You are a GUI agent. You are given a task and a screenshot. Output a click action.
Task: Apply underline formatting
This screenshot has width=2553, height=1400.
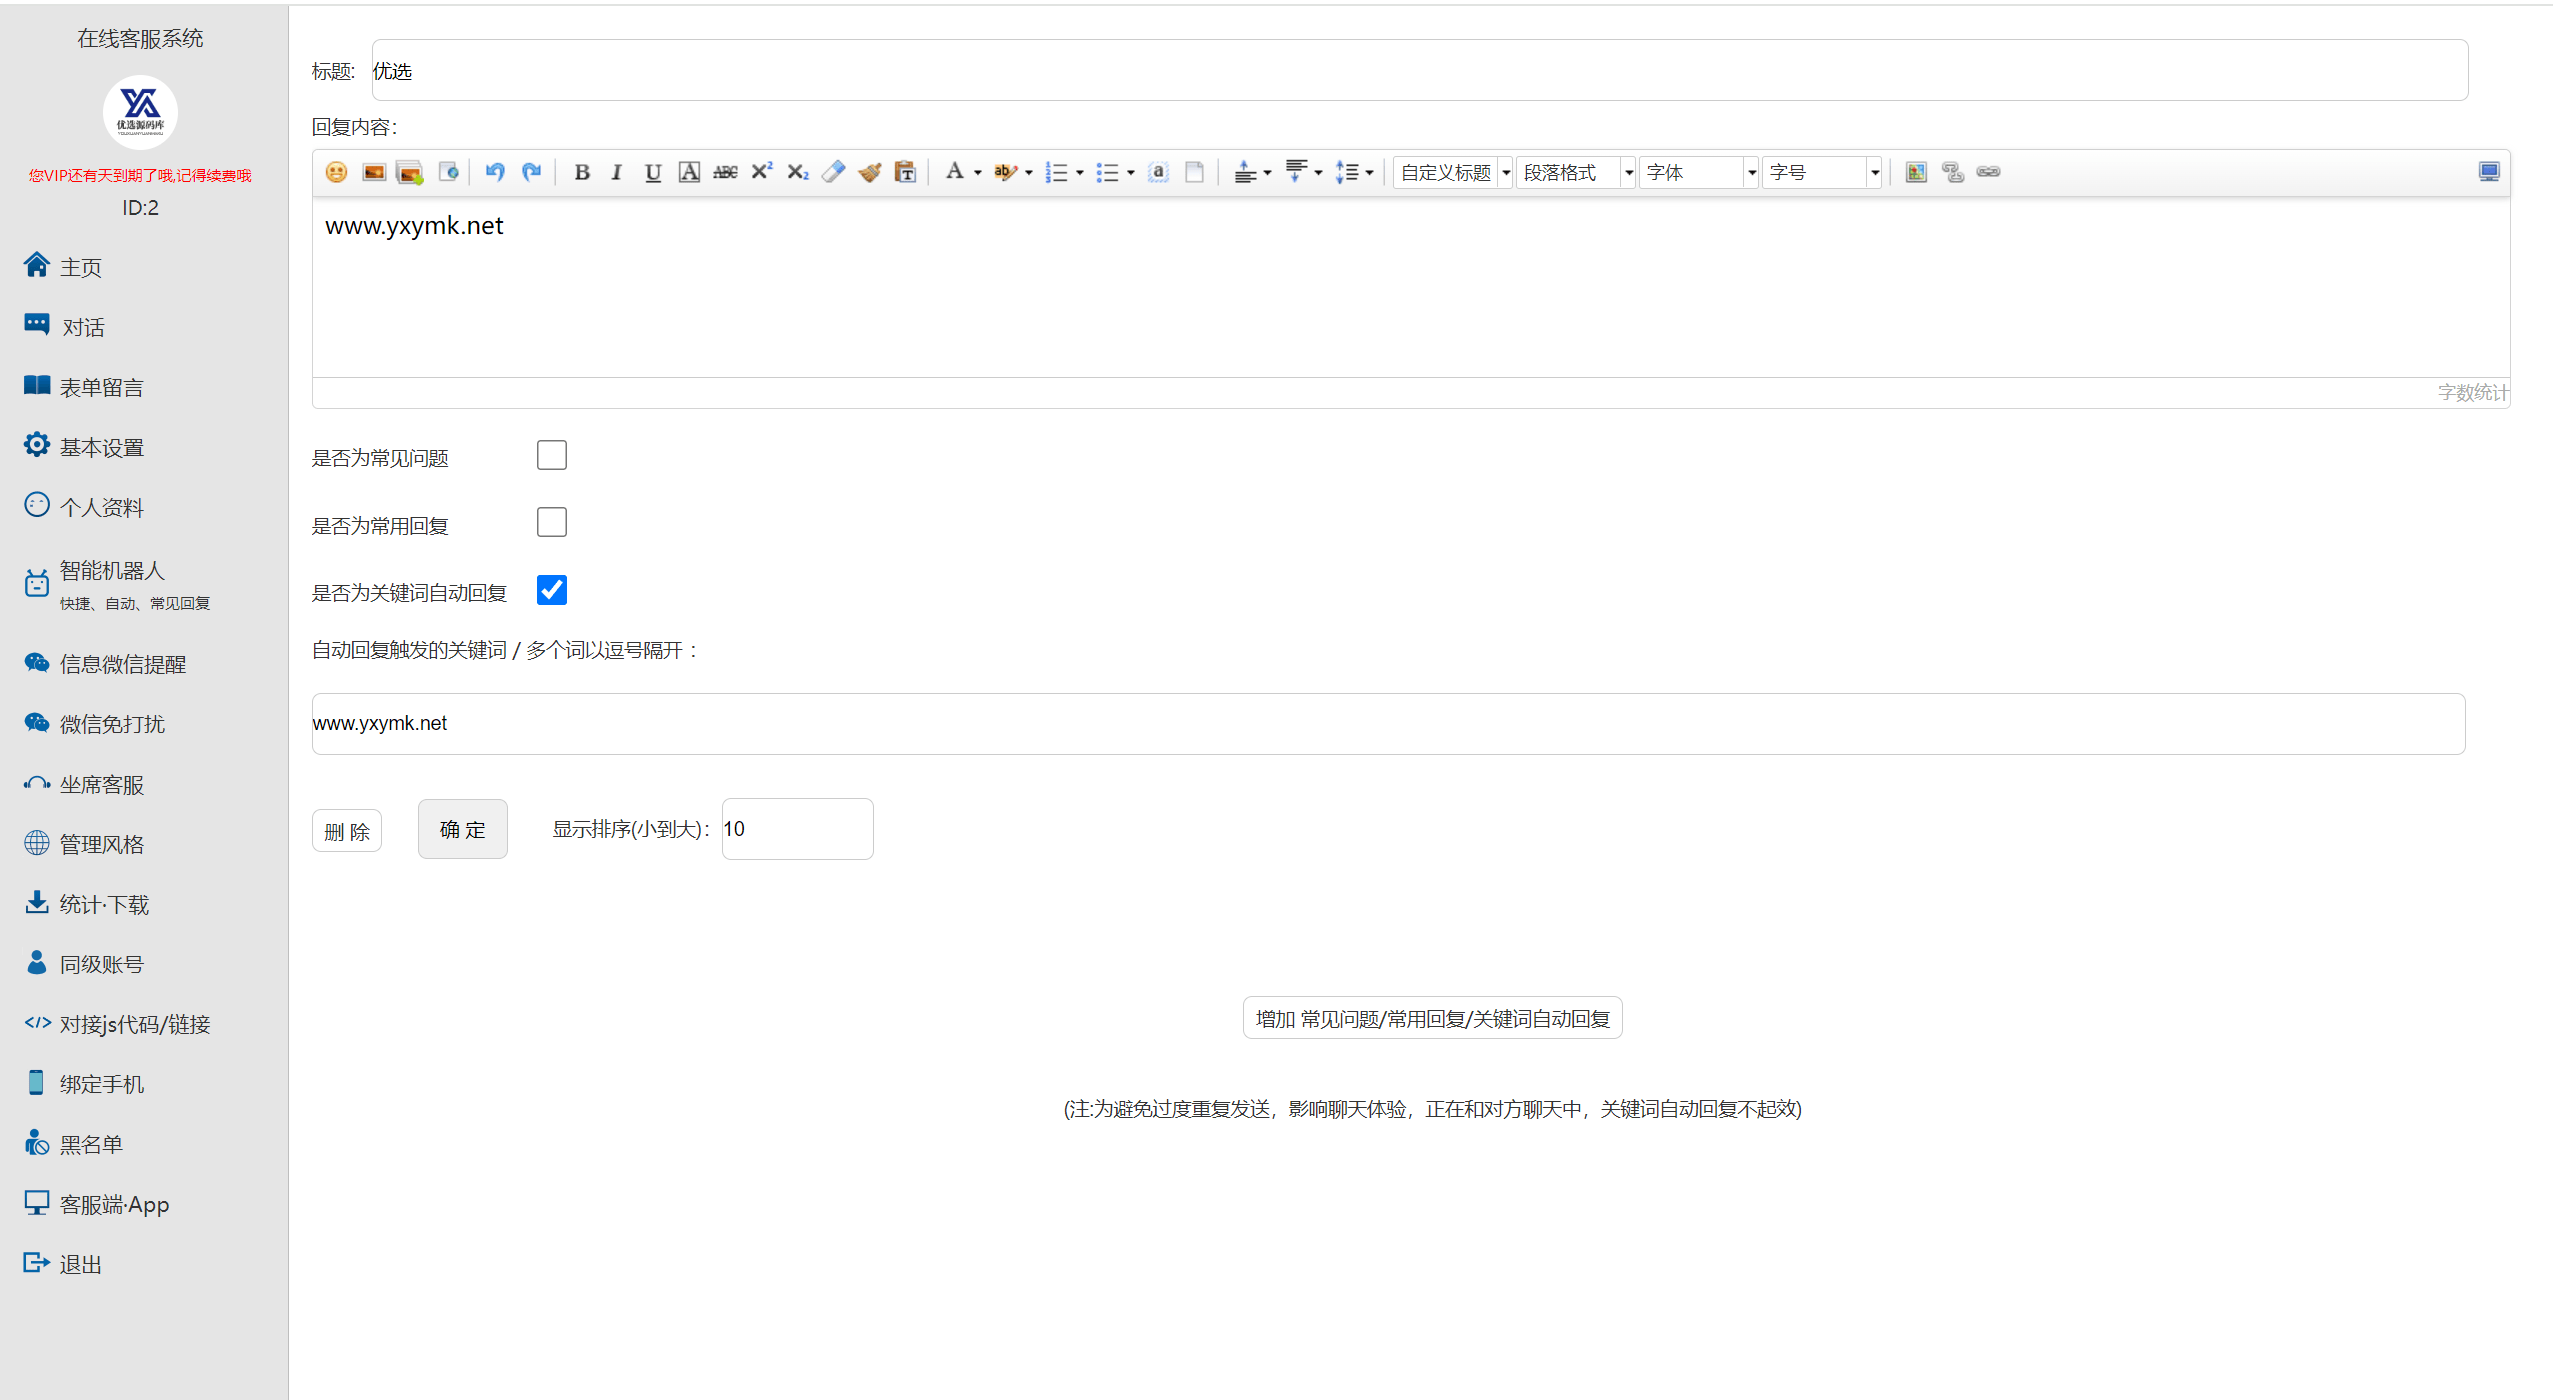653,172
